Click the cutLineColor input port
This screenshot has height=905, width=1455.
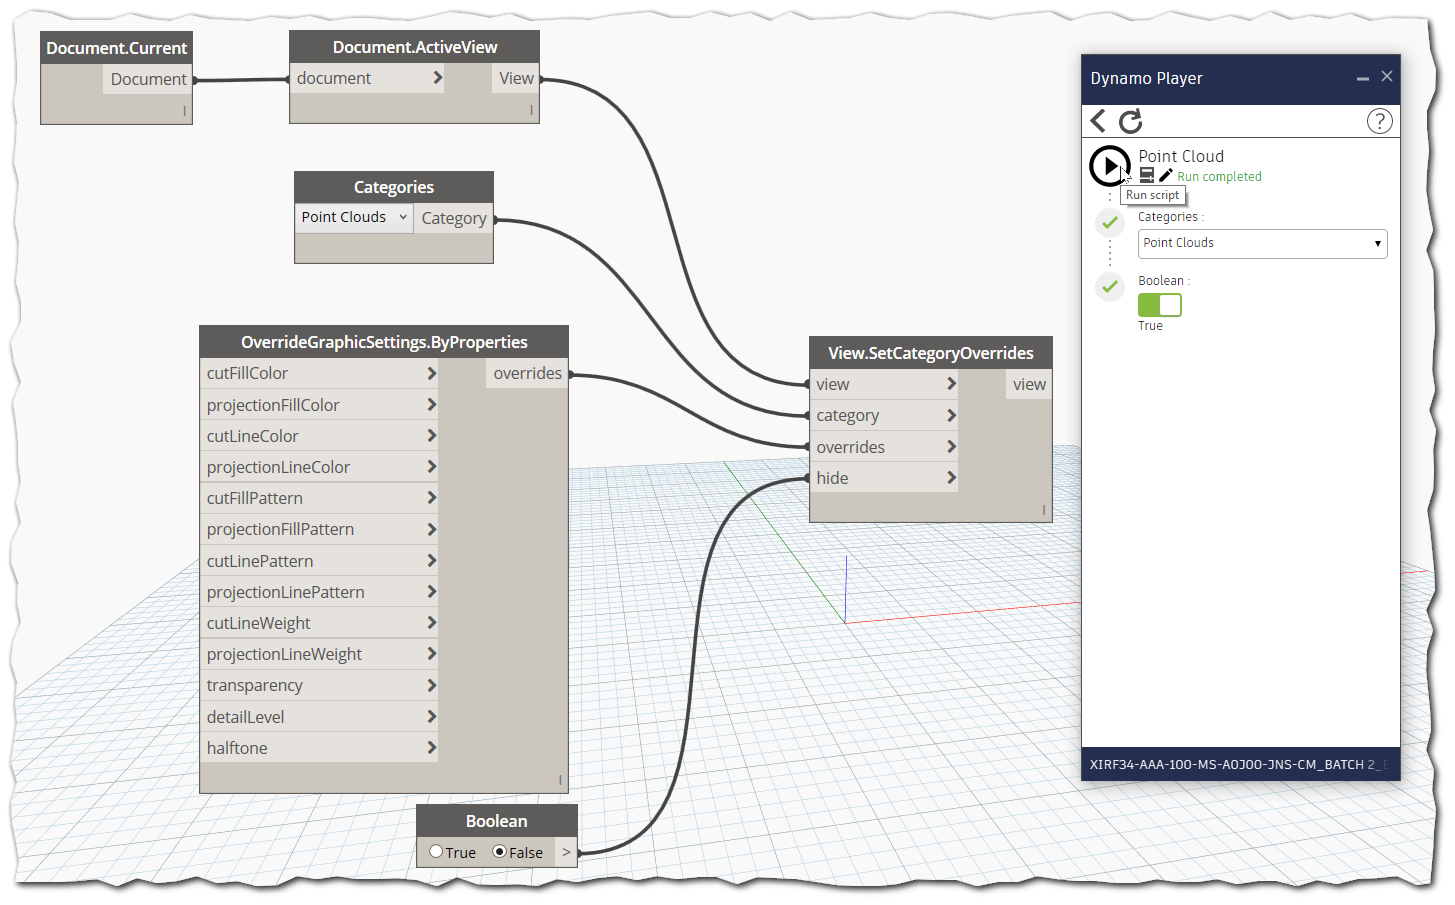tap(320, 436)
